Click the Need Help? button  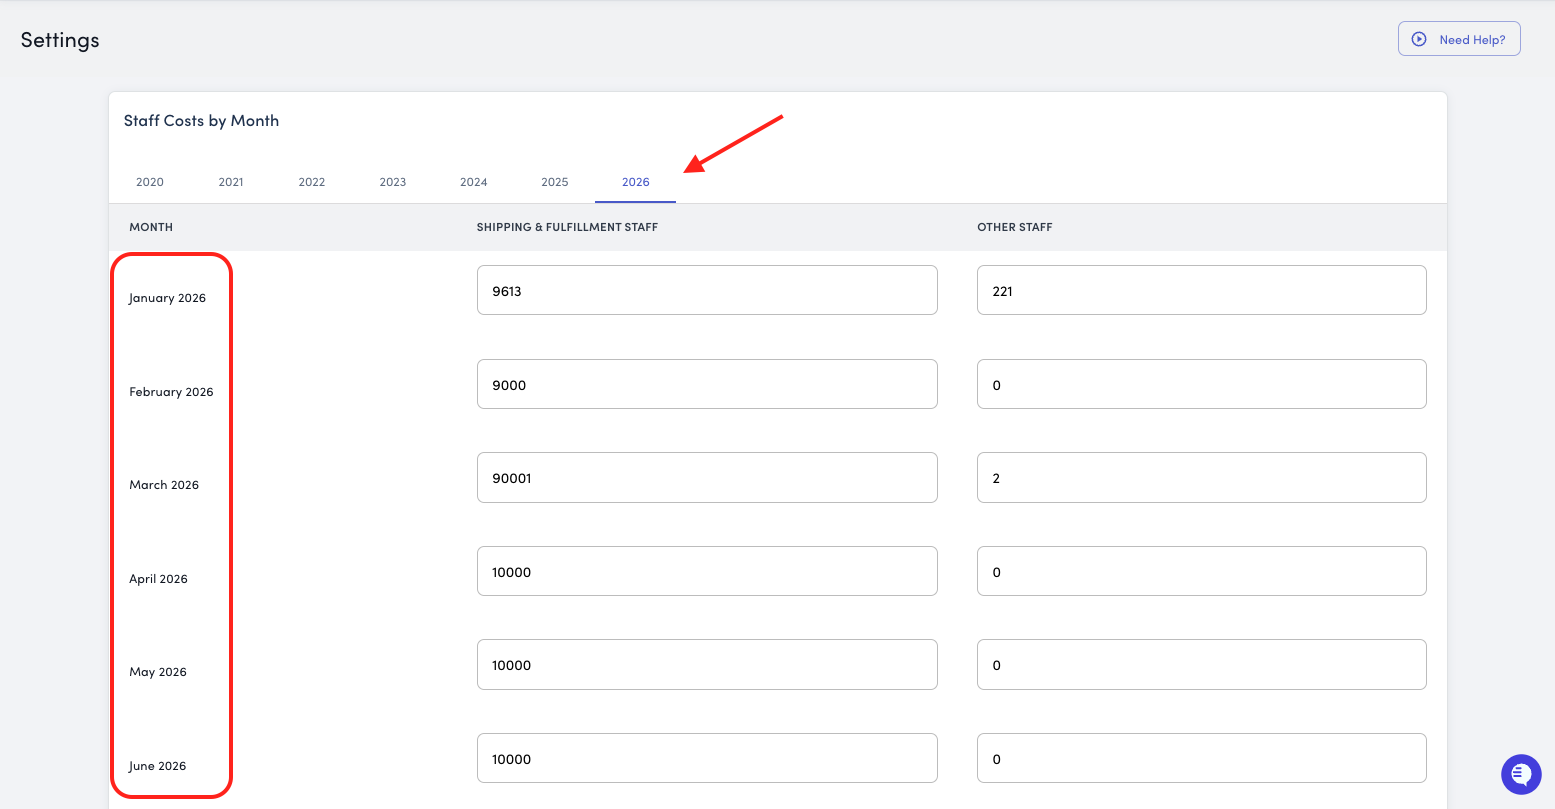pyautogui.click(x=1458, y=39)
